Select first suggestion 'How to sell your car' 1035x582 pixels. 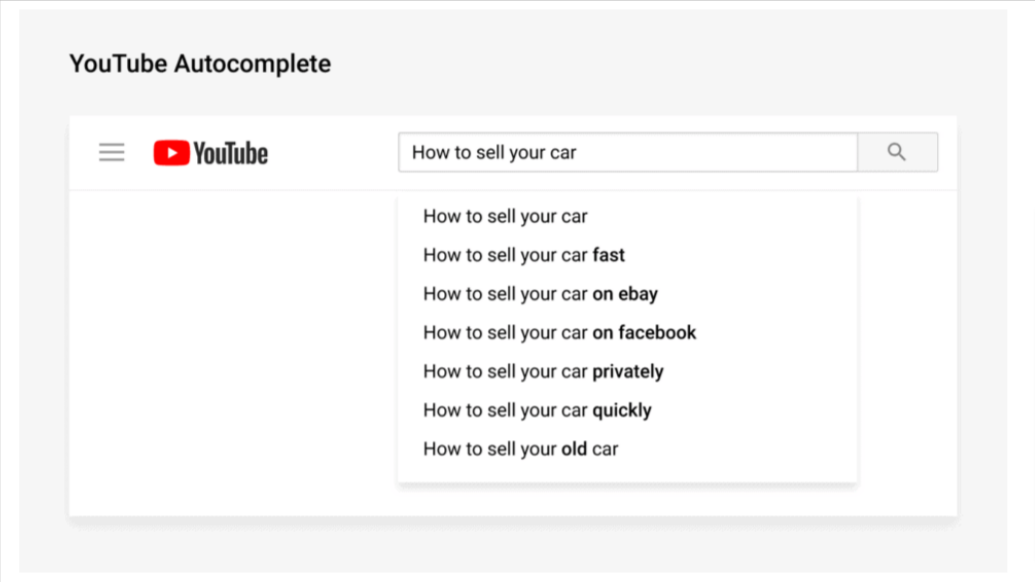[627, 216]
